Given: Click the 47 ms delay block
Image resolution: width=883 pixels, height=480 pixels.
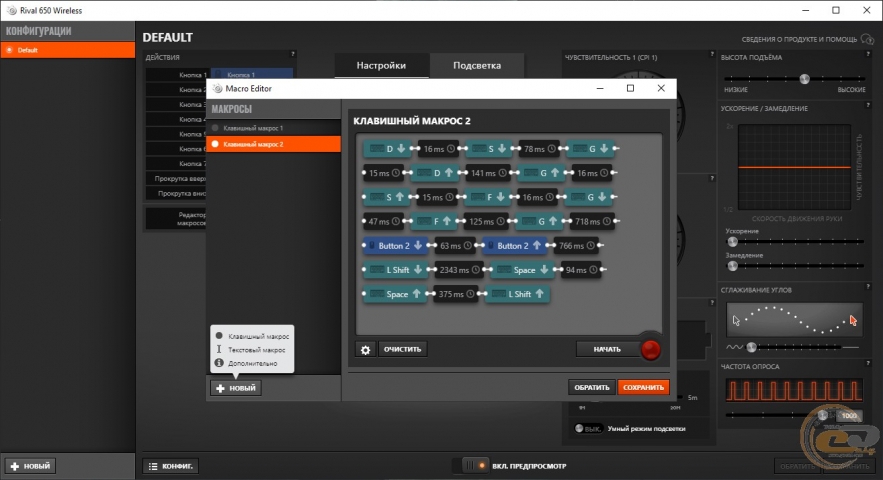Looking at the screenshot, I should point(383,221).
